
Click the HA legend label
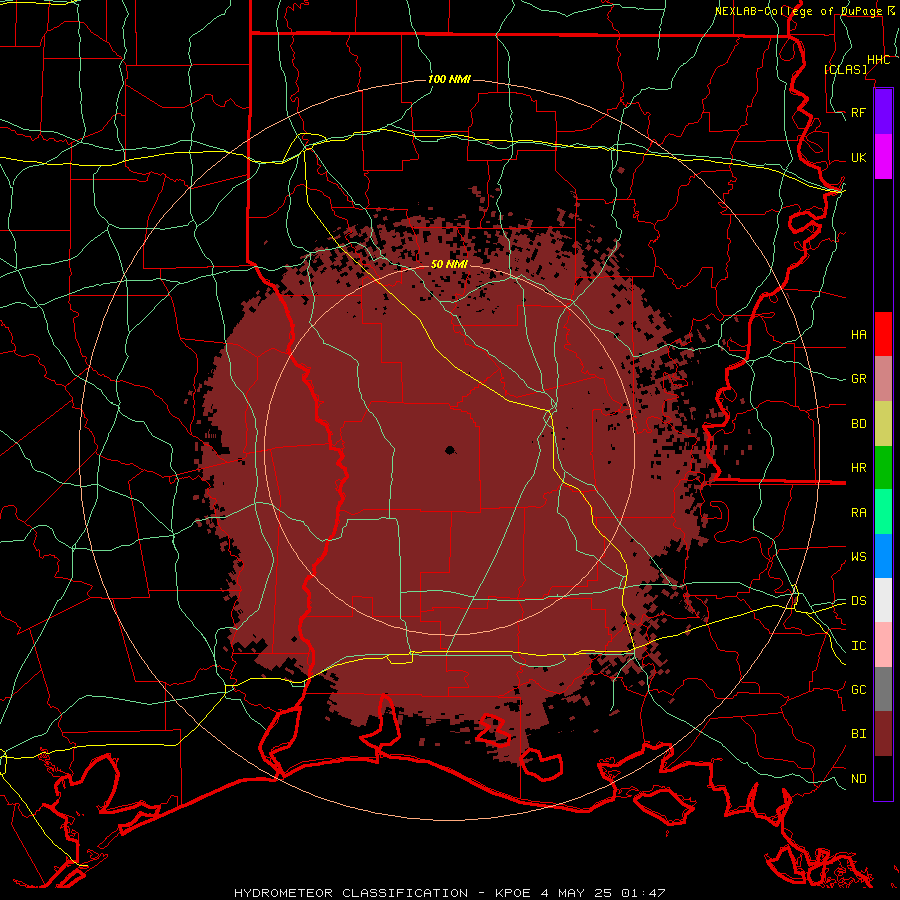click(859, 335)
